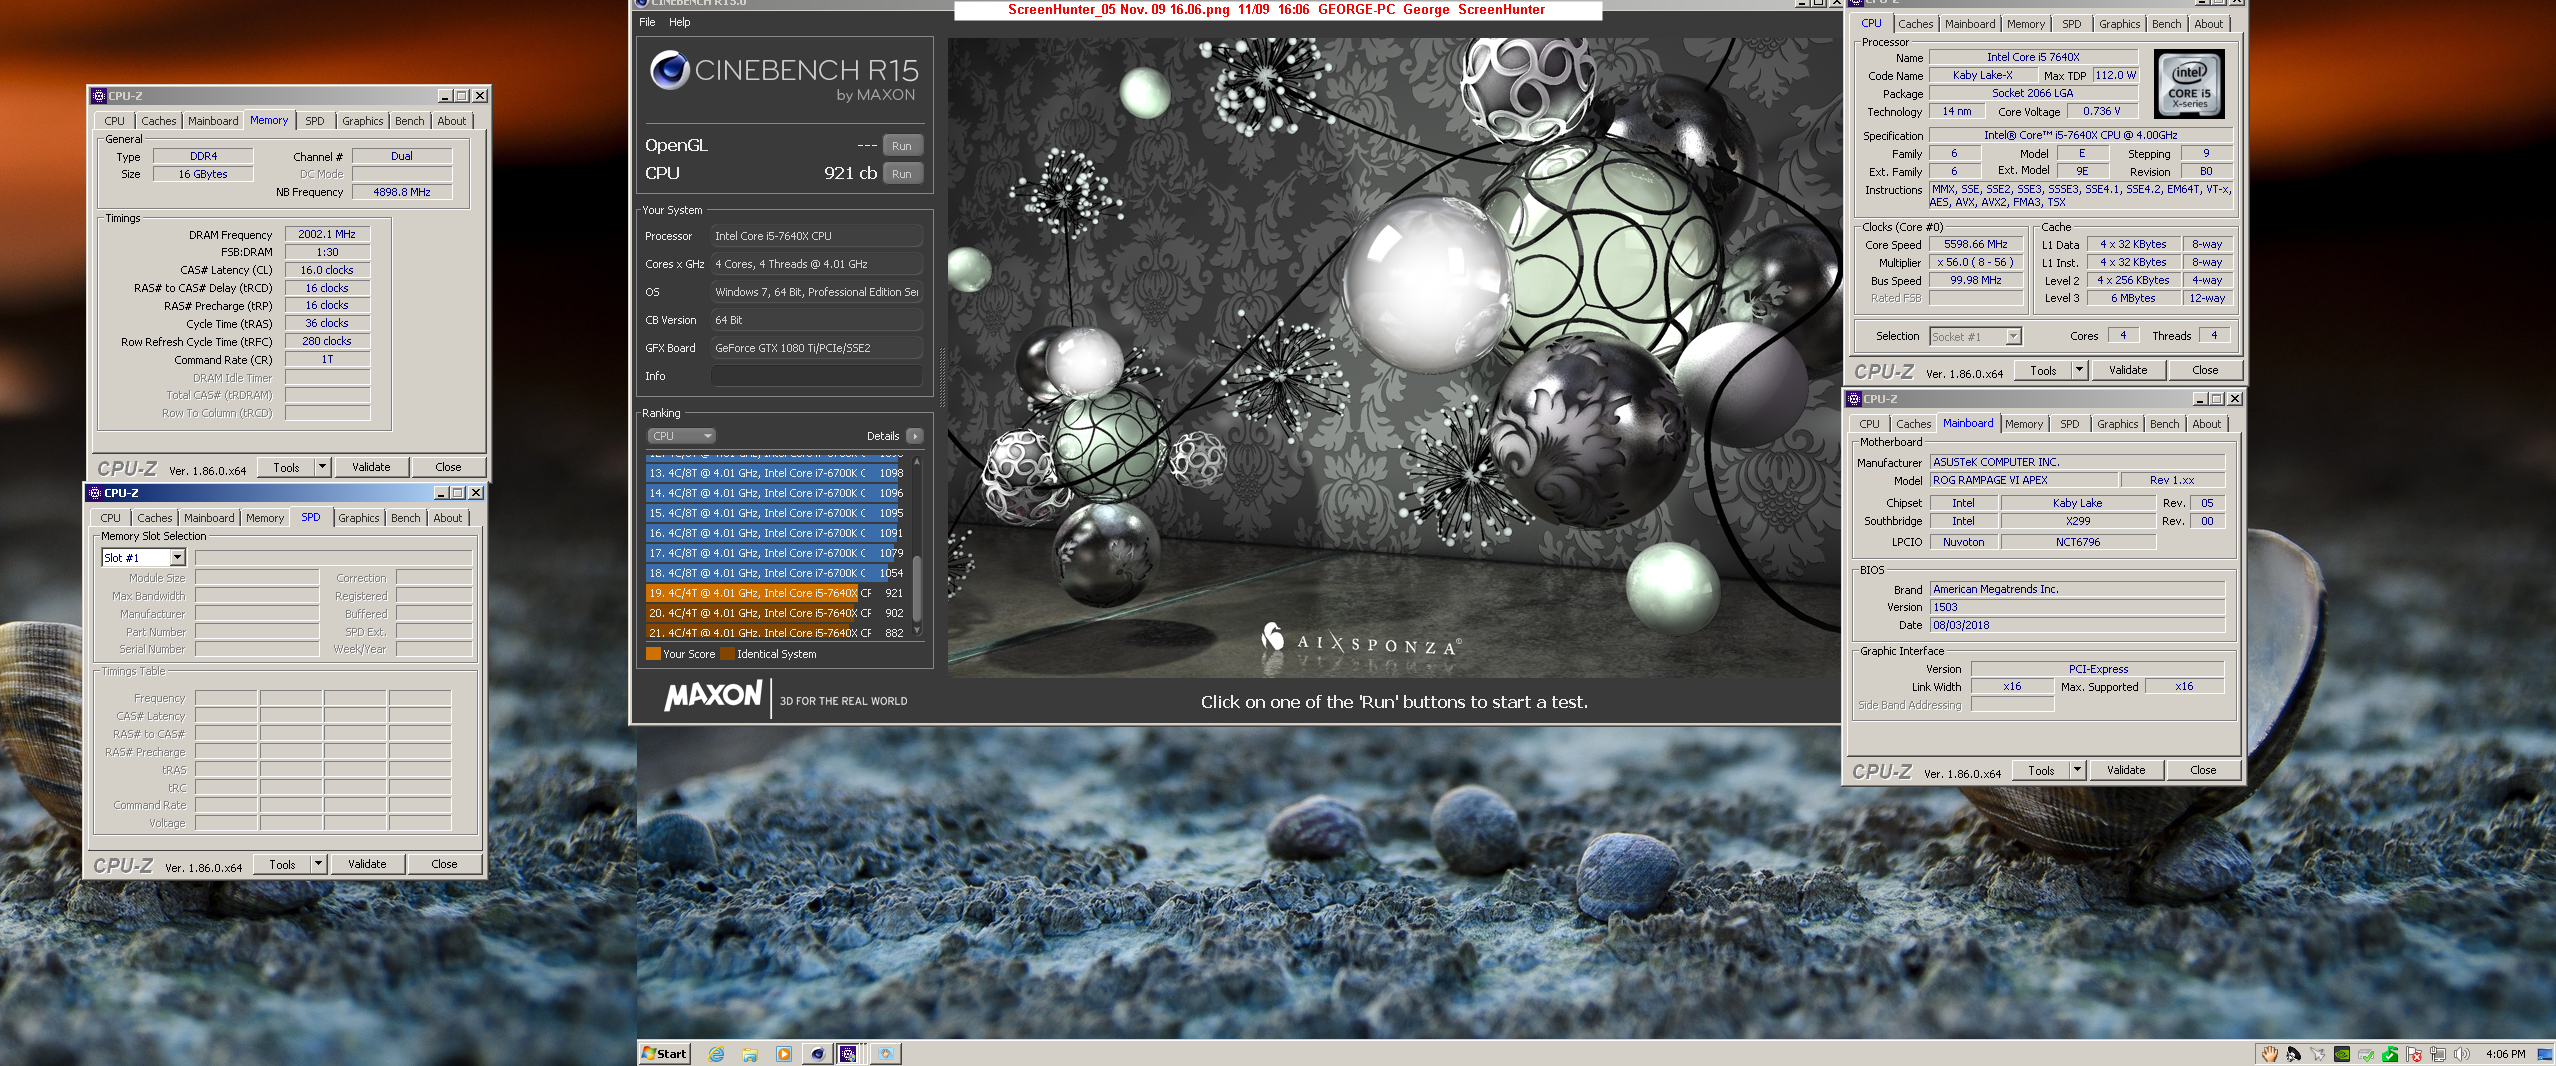
Task: Open the File menu in Cinebench
Action: tap(647, 22)
